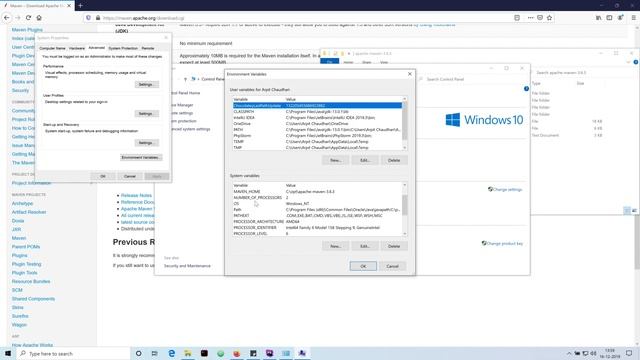Click the Firefox back arrow
Viewport: 640px width, 360px height.
[7, 18]
